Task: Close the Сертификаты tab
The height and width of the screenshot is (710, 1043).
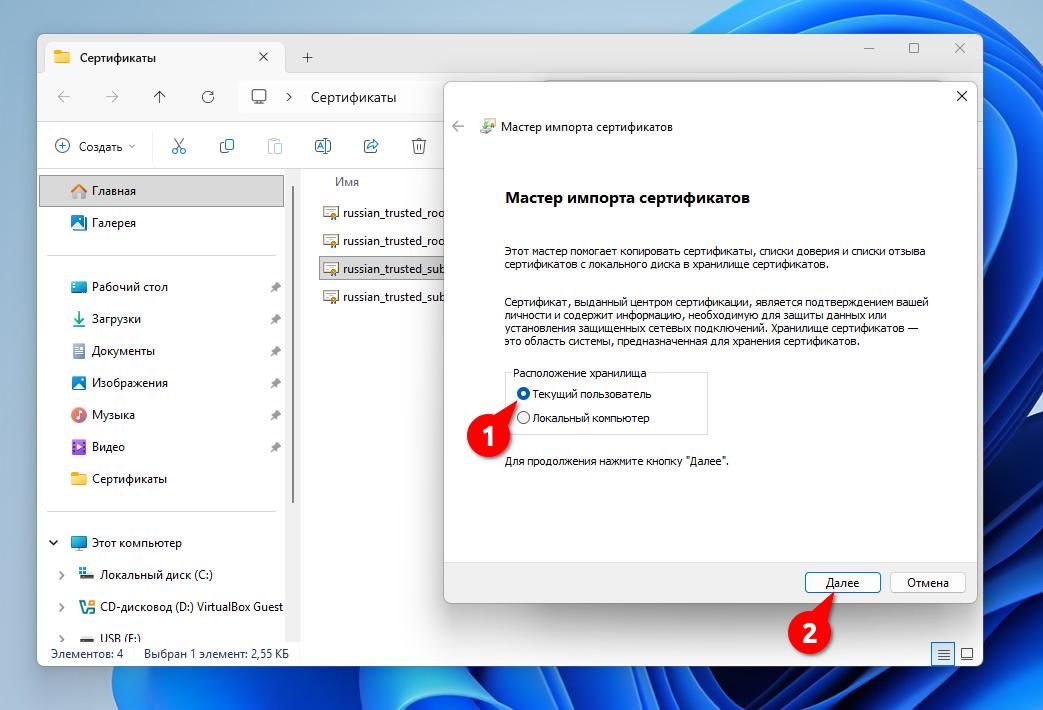Action: [263, 57]
